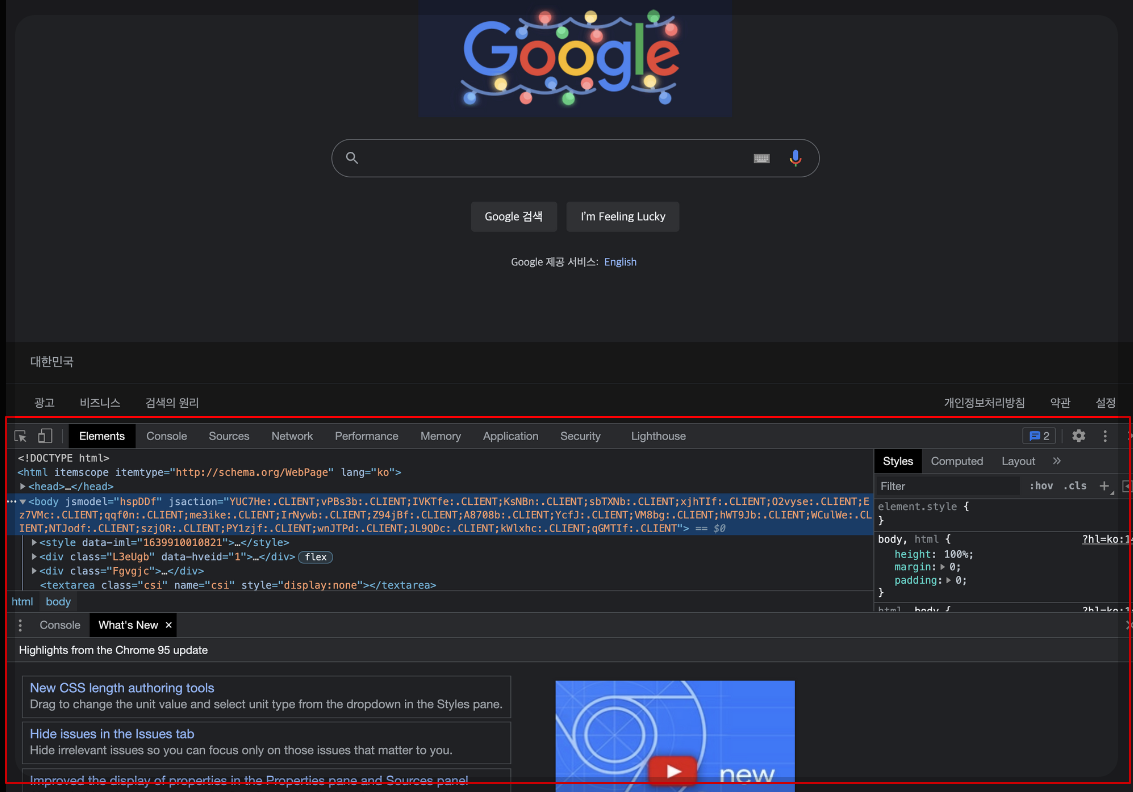Select the textarea class csi node

pos(238,585)
